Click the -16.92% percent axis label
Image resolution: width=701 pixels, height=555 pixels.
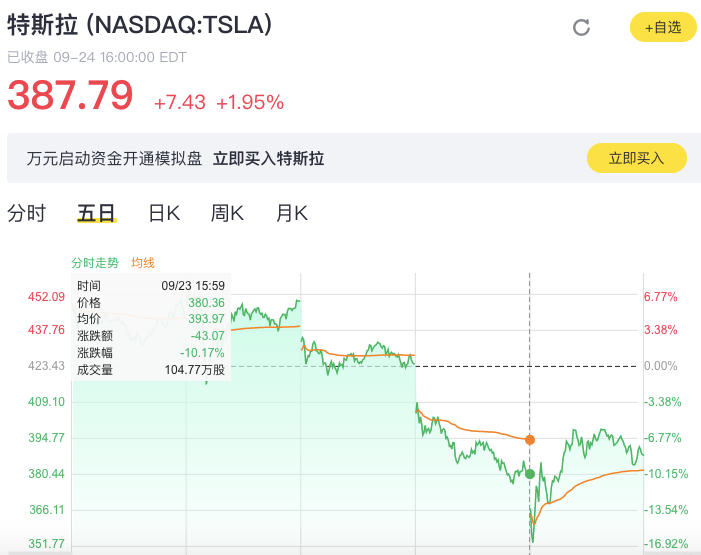click(666, 544)
